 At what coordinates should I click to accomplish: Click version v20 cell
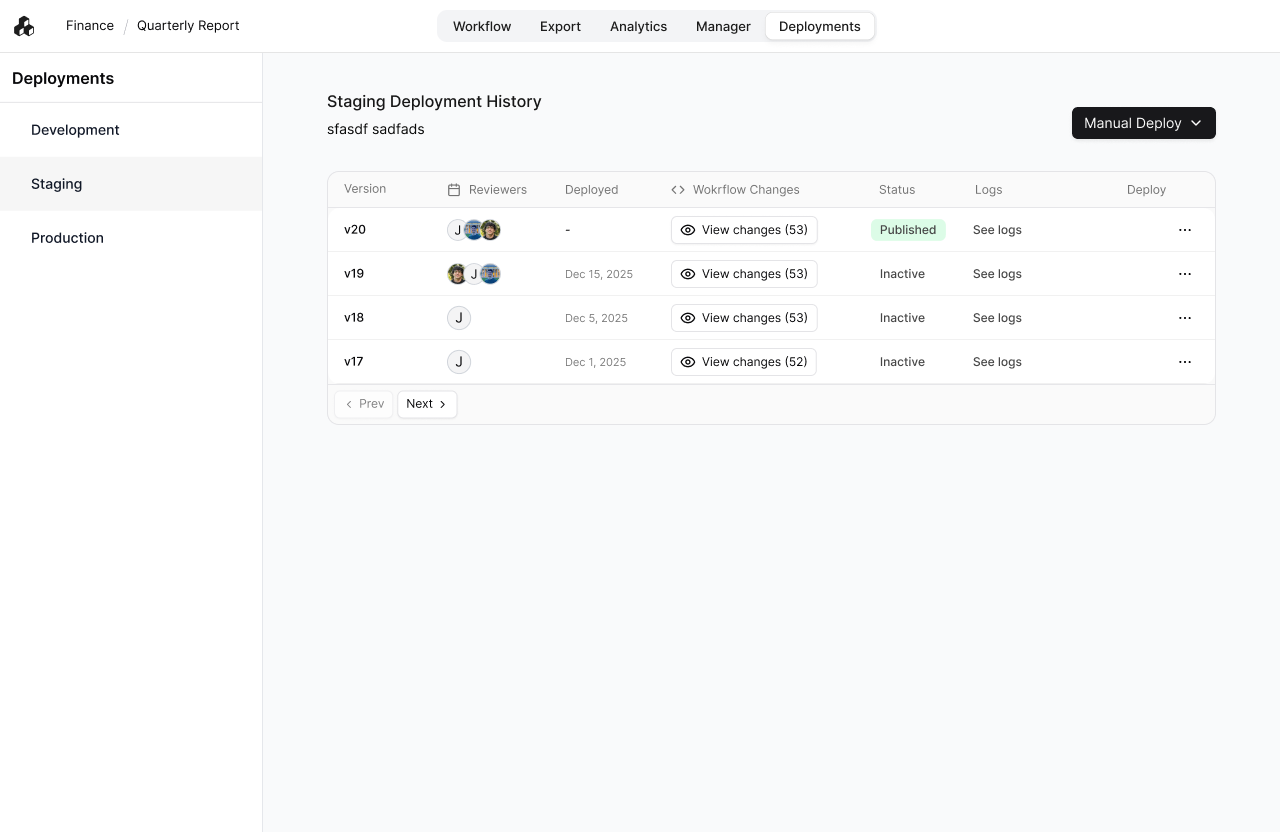355,230
